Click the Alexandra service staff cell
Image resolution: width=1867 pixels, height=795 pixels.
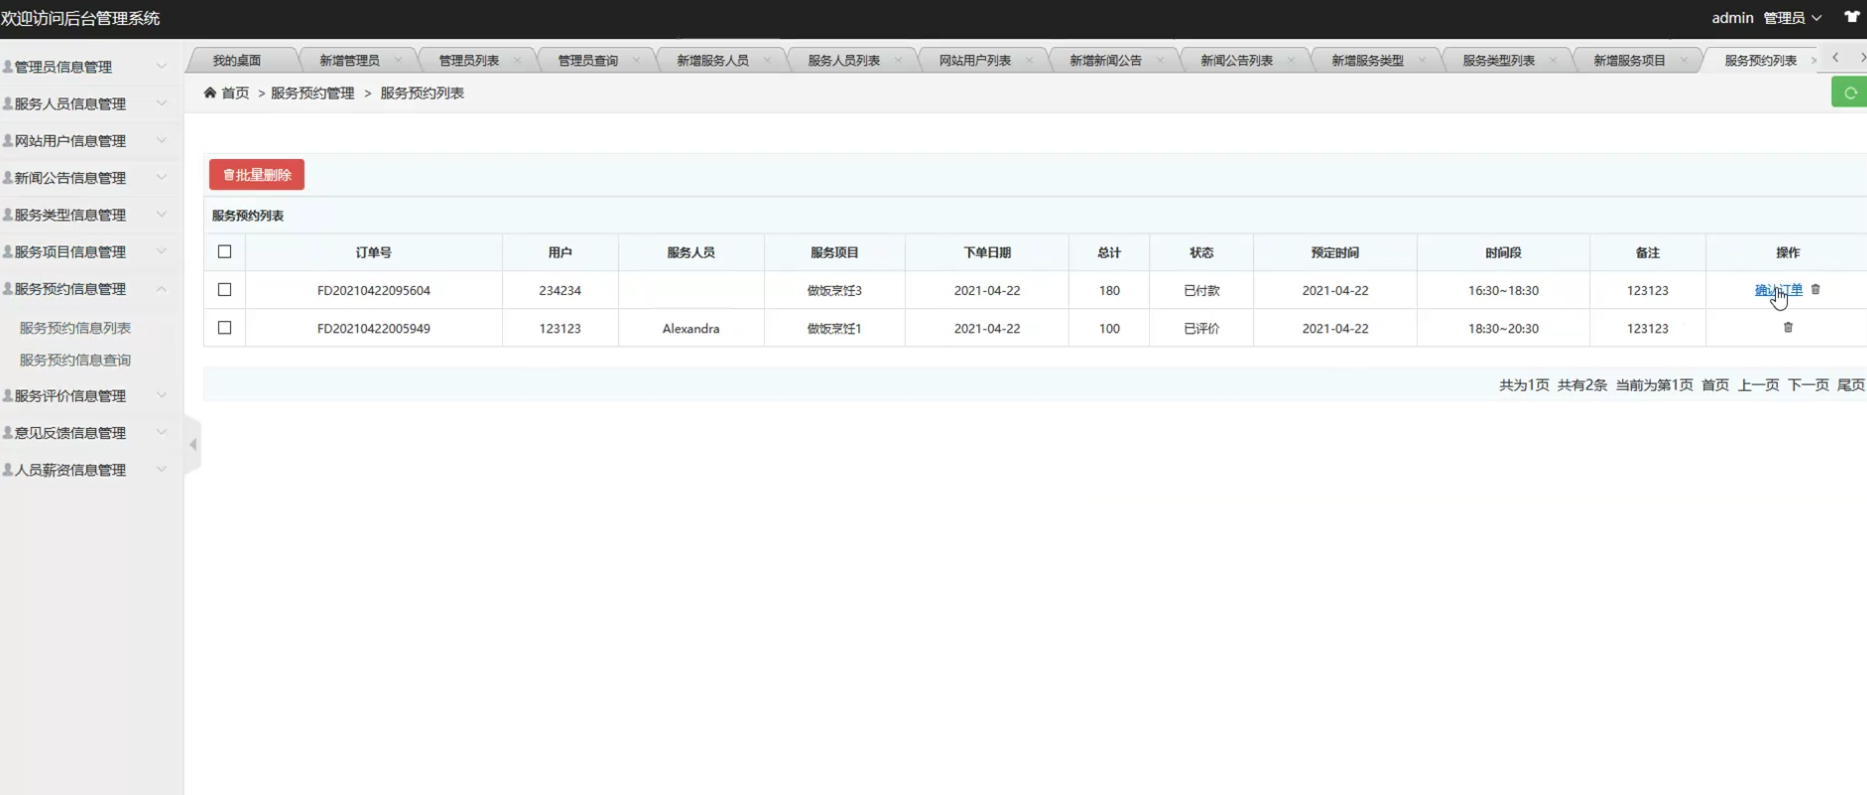(691, 328)
